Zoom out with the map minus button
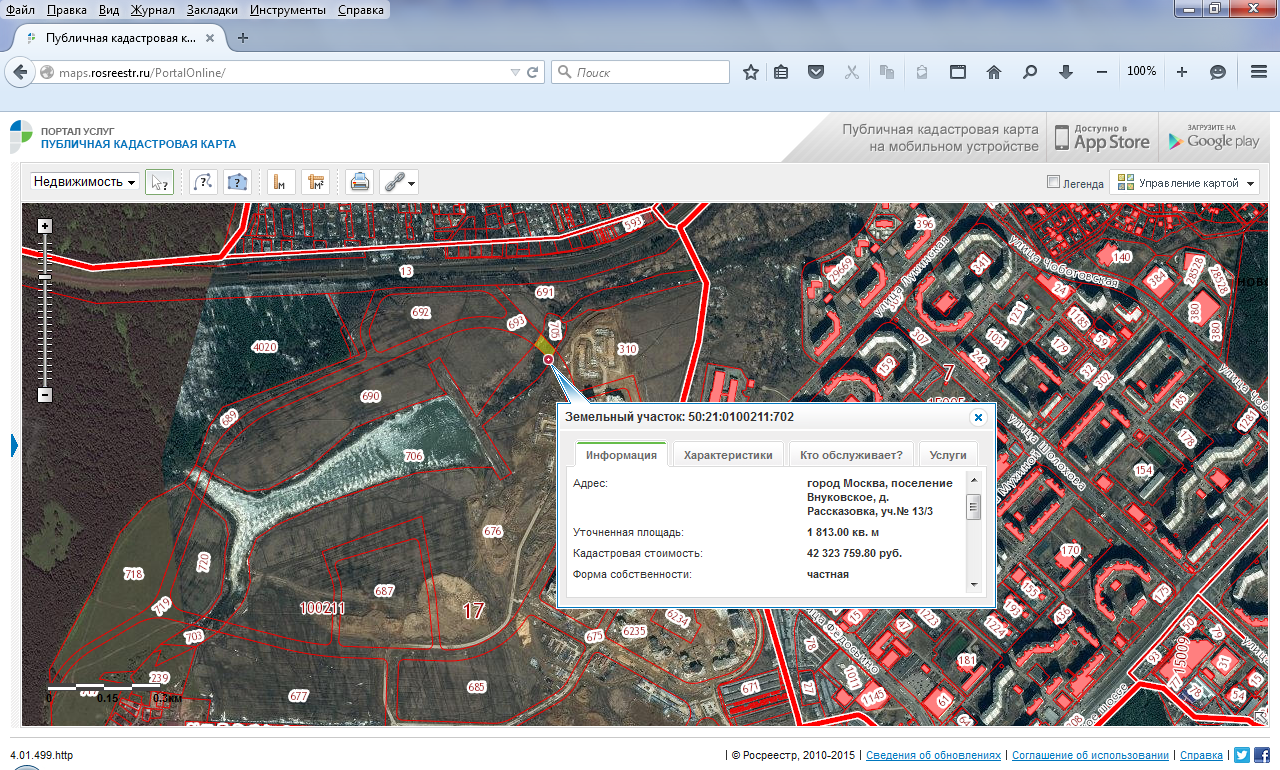The width and height of the screenshot is (1280, 770). coord(44,394)
